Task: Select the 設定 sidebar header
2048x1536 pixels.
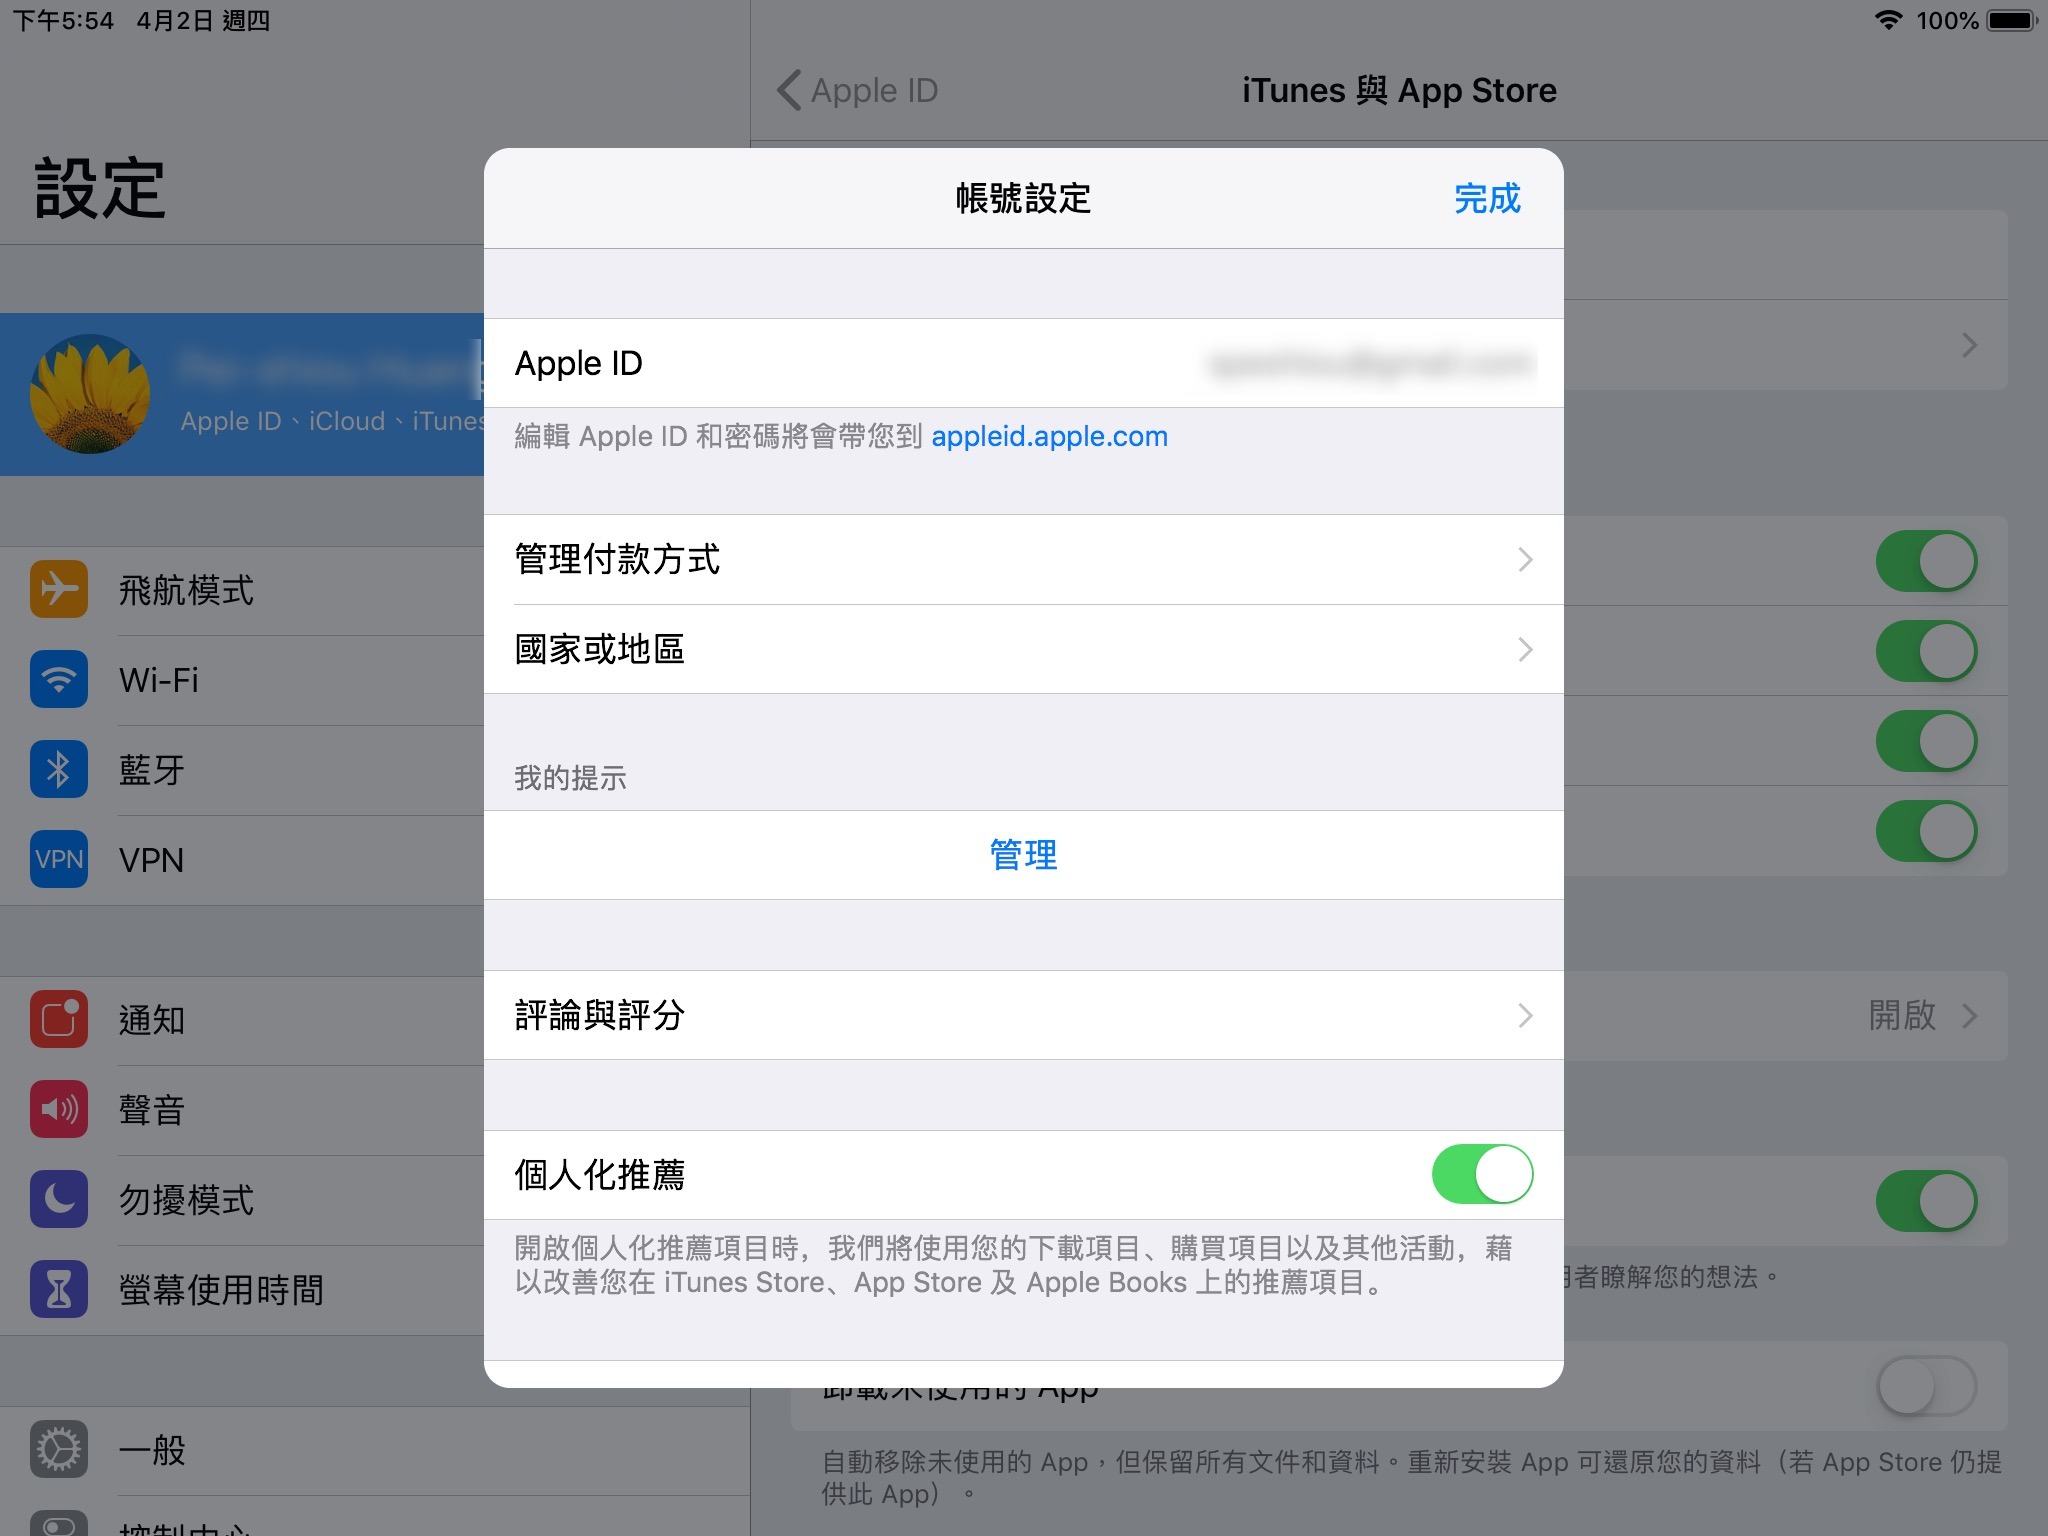Action: pos(100,186)
